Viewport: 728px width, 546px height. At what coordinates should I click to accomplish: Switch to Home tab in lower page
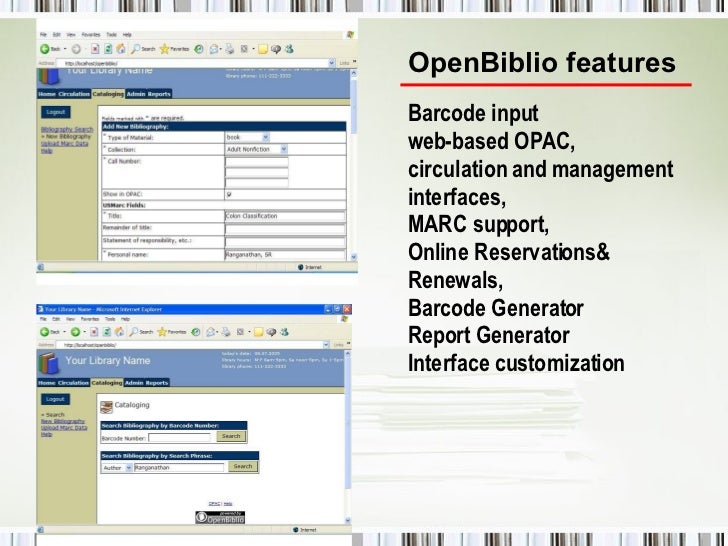(x=46, y=383)
